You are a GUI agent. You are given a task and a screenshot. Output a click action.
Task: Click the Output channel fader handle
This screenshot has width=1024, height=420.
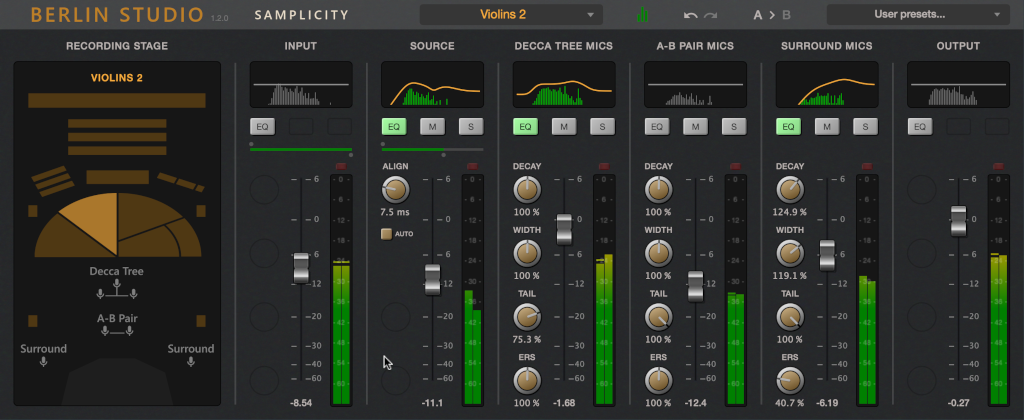pos(958,221)
